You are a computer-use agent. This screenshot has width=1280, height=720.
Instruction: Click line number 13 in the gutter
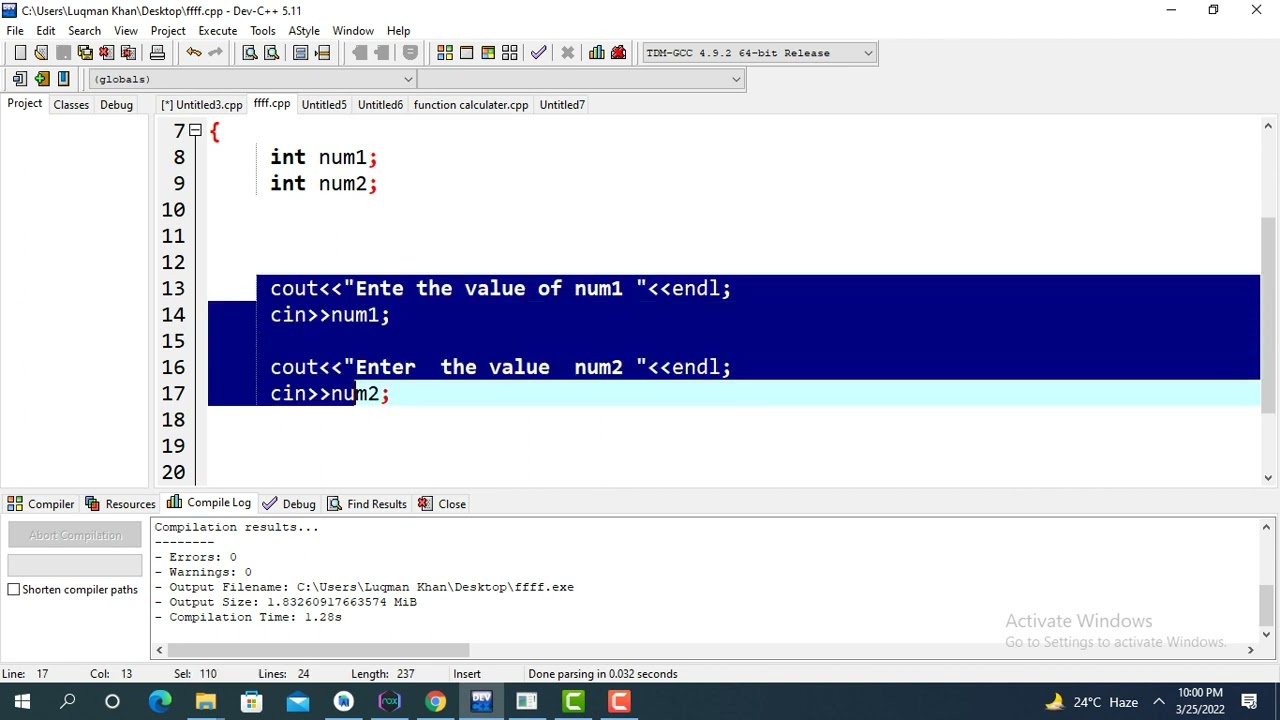click(173, 289)
